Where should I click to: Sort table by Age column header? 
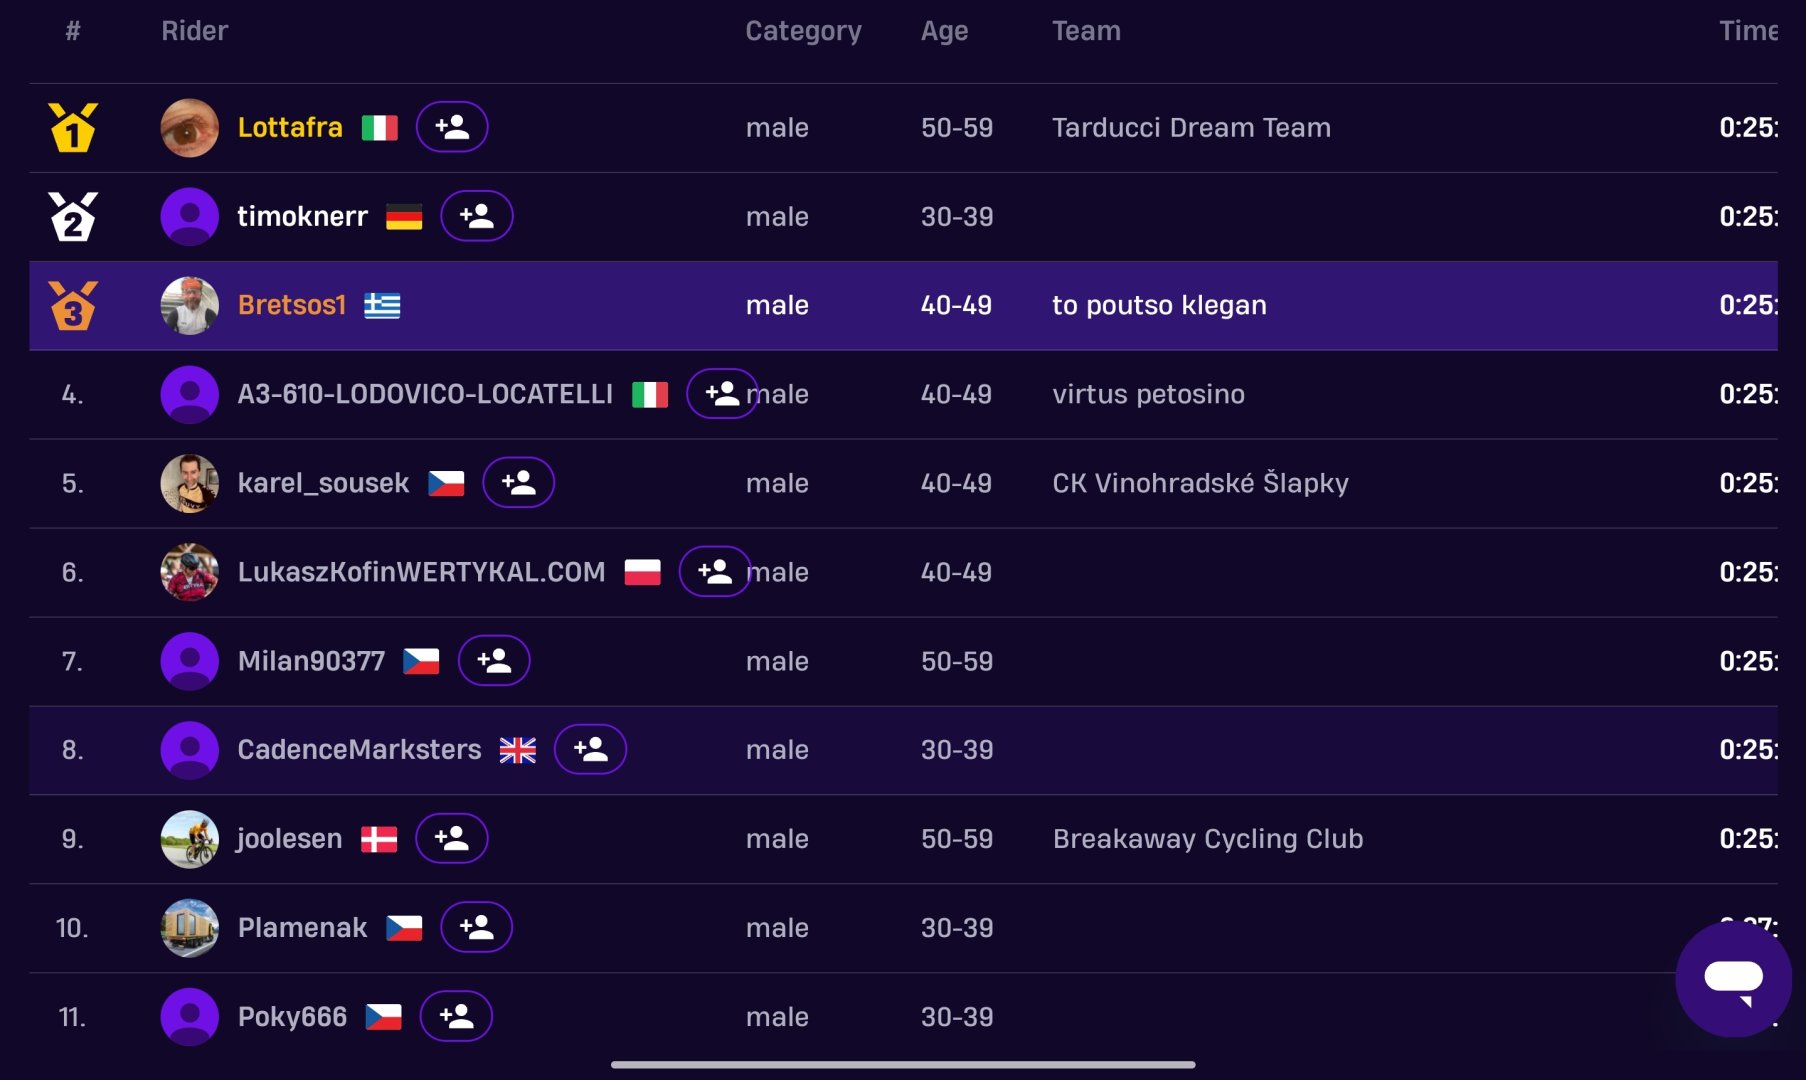click(944, 31)
